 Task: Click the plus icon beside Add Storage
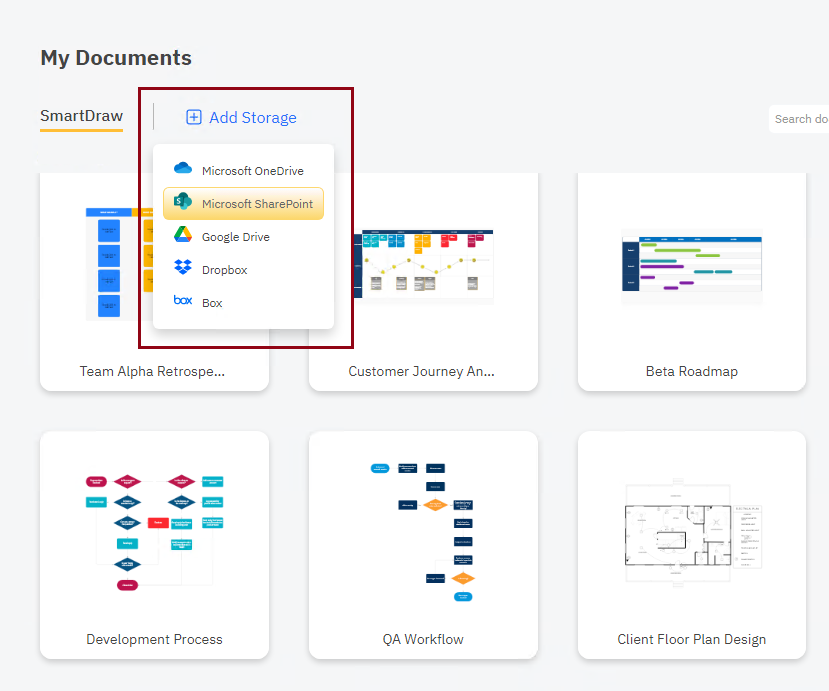(193, 117)
